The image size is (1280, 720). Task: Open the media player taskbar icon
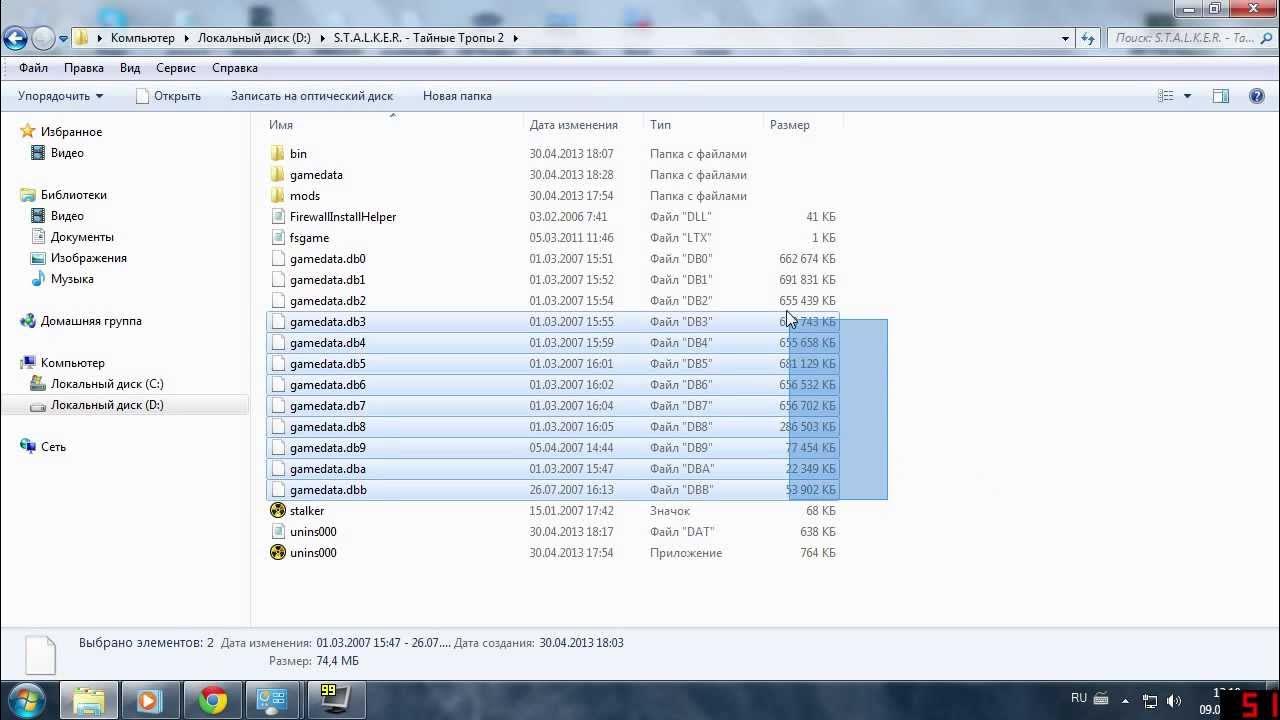[149, 700]
